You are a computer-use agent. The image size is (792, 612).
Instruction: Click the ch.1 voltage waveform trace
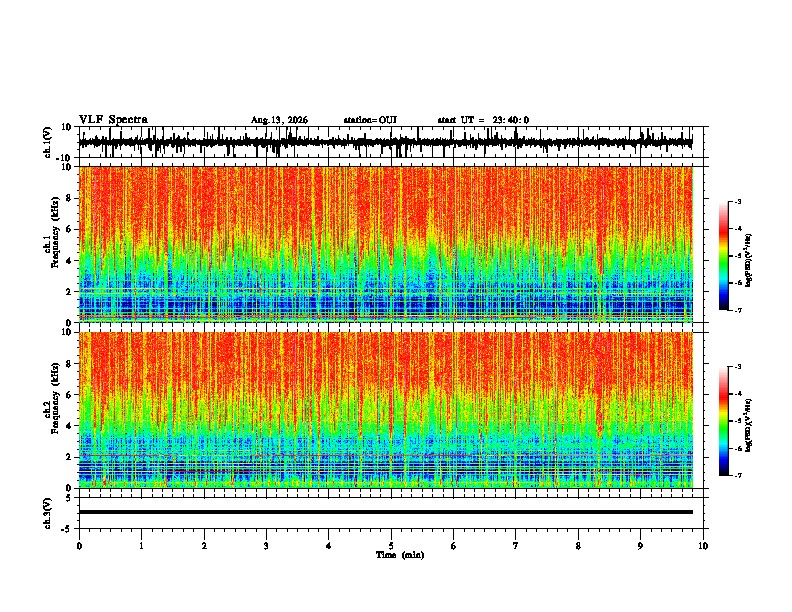pyautogui.click(x=385, y=142)
